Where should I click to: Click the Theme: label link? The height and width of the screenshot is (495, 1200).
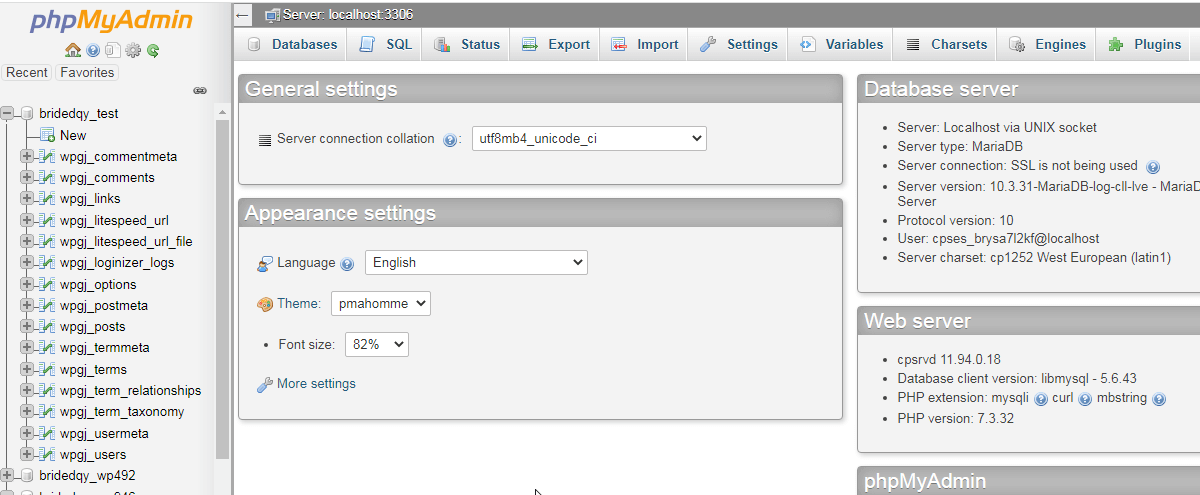pos(299,304)
